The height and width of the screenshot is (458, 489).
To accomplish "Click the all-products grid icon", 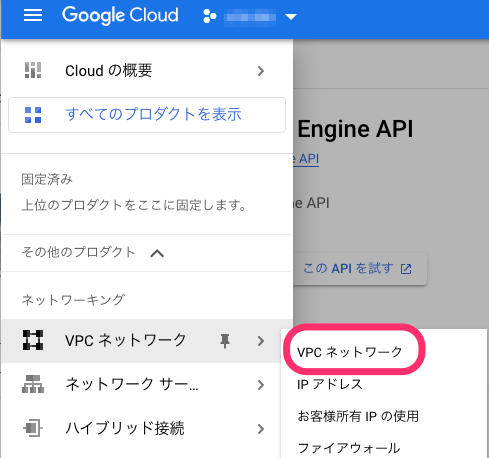I will 33,115.
